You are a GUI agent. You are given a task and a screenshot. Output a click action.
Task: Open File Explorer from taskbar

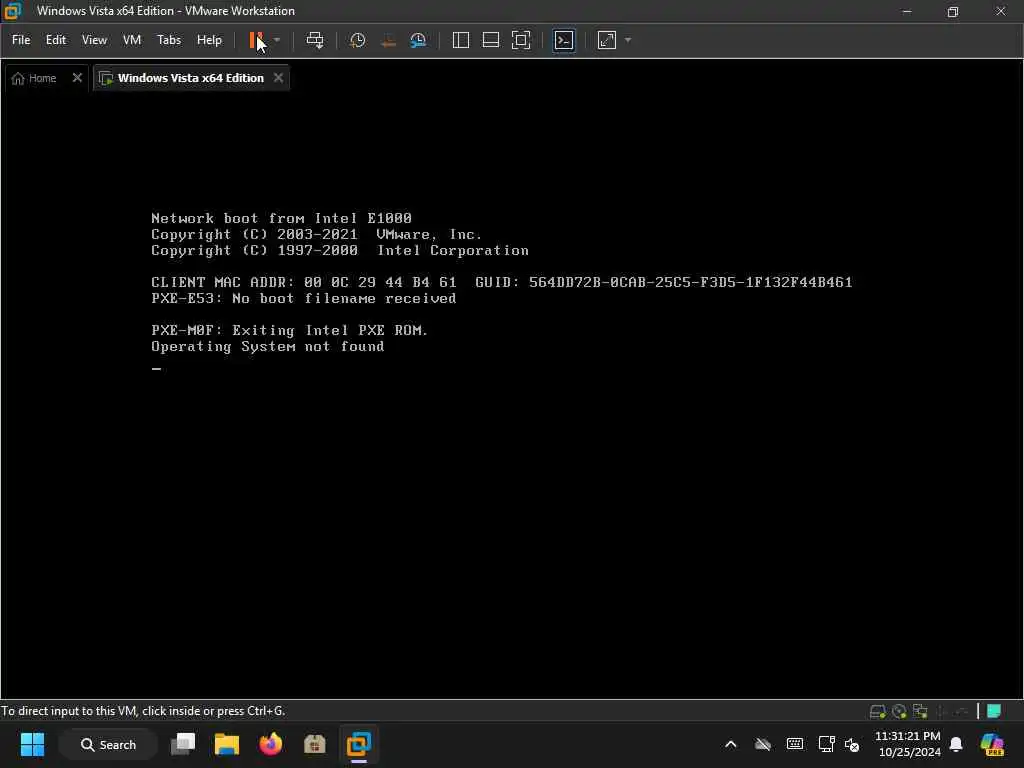click(x=227, y=744)
